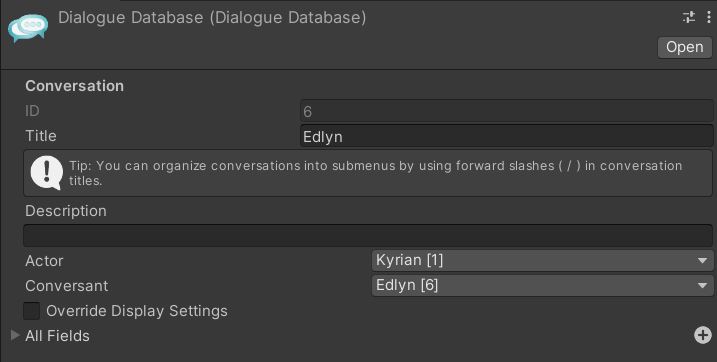The height and width of the screenshot is (362, 717).
Task: Click the submenu tip text about forward slashes
Action: point(375,173)
